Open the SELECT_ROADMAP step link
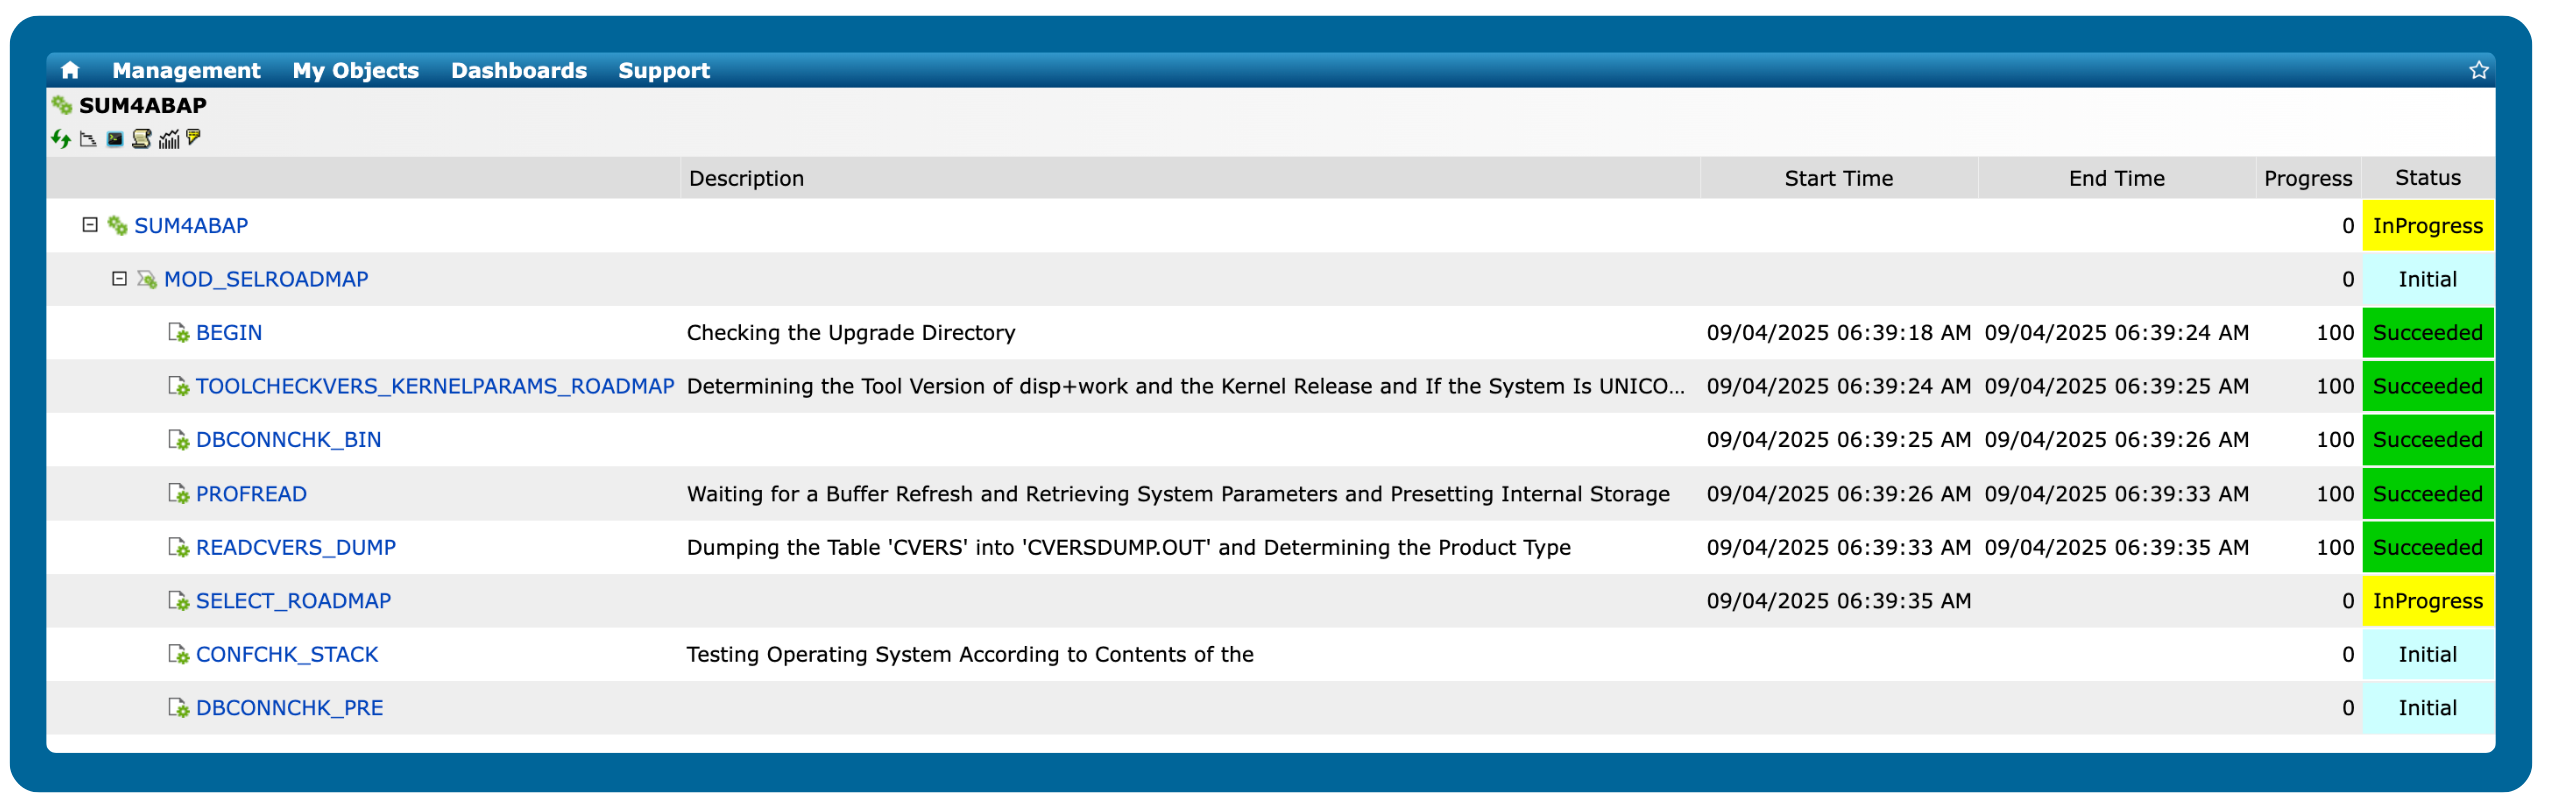This screenshot has height=812, width=2552. (293, 601)
